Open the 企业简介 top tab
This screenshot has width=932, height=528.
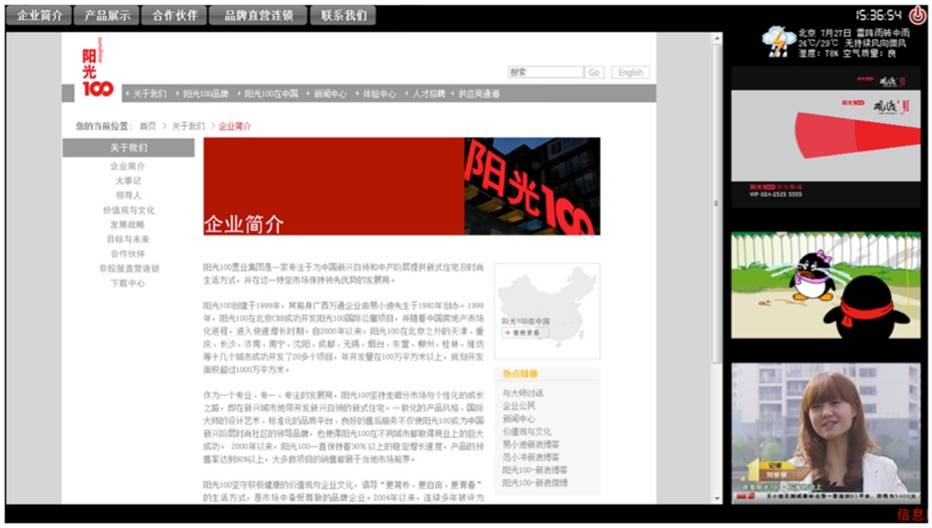click(40, 16)
